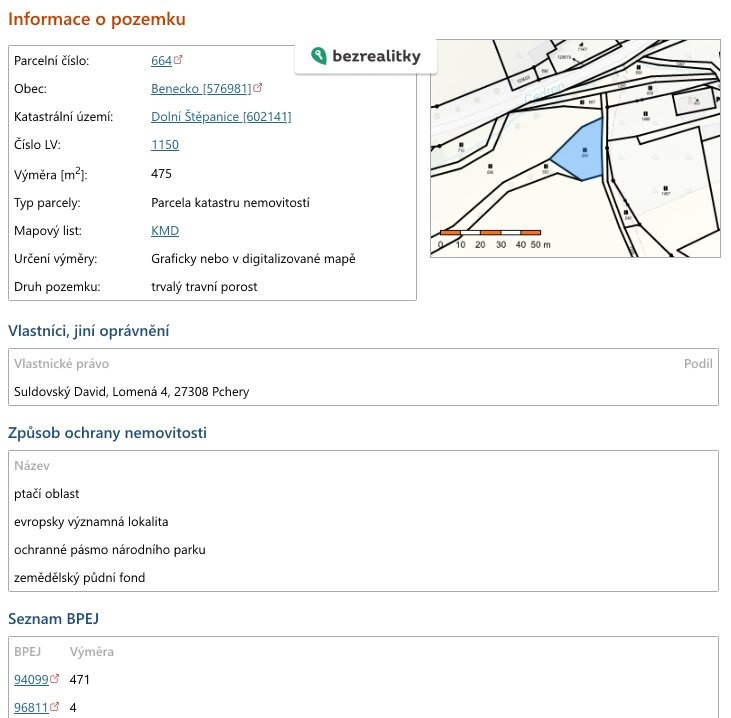This screenshot has width=731, height=718.
Task: Click the KMD map sheet link
Action: [x=165, y=230]
